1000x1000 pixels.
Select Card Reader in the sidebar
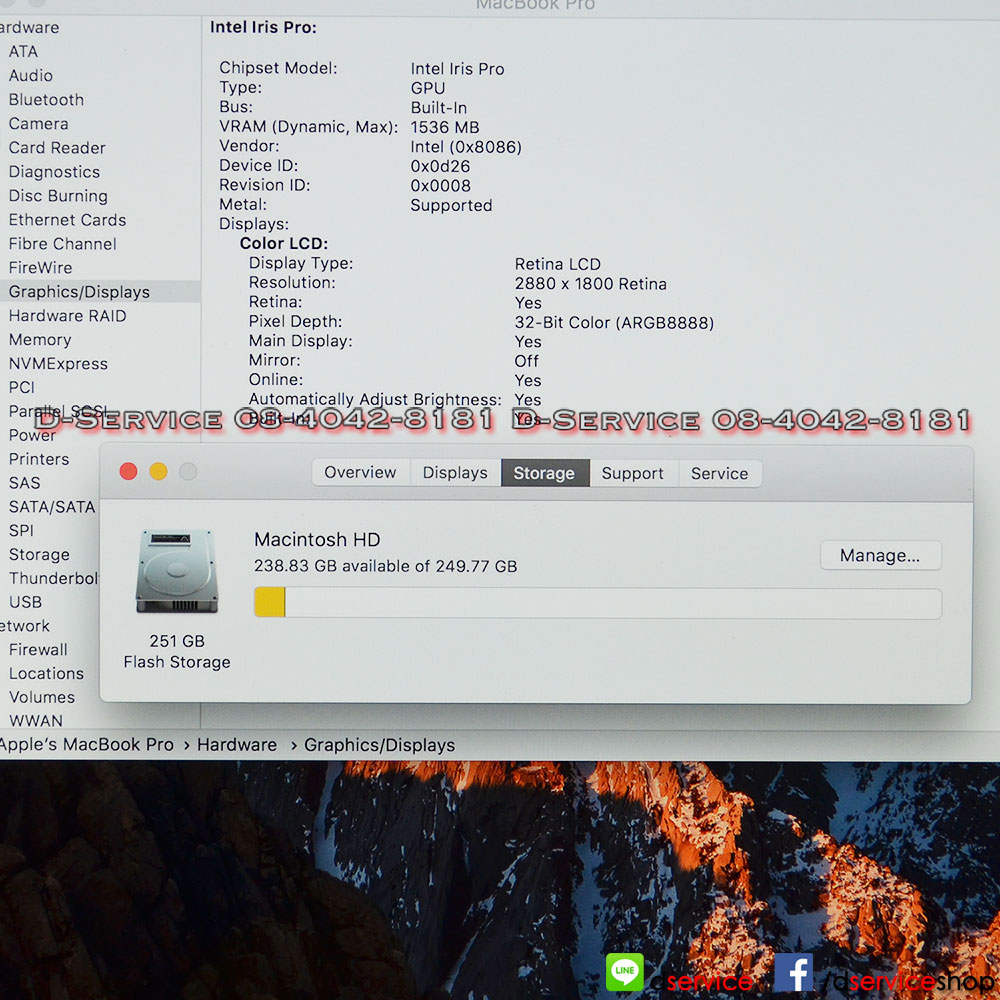[57, 148]
